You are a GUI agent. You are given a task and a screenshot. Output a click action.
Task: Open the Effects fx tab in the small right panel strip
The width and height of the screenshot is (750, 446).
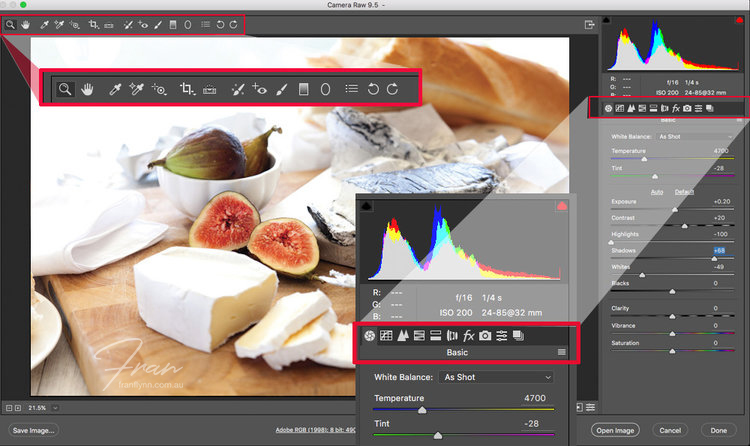676,109
